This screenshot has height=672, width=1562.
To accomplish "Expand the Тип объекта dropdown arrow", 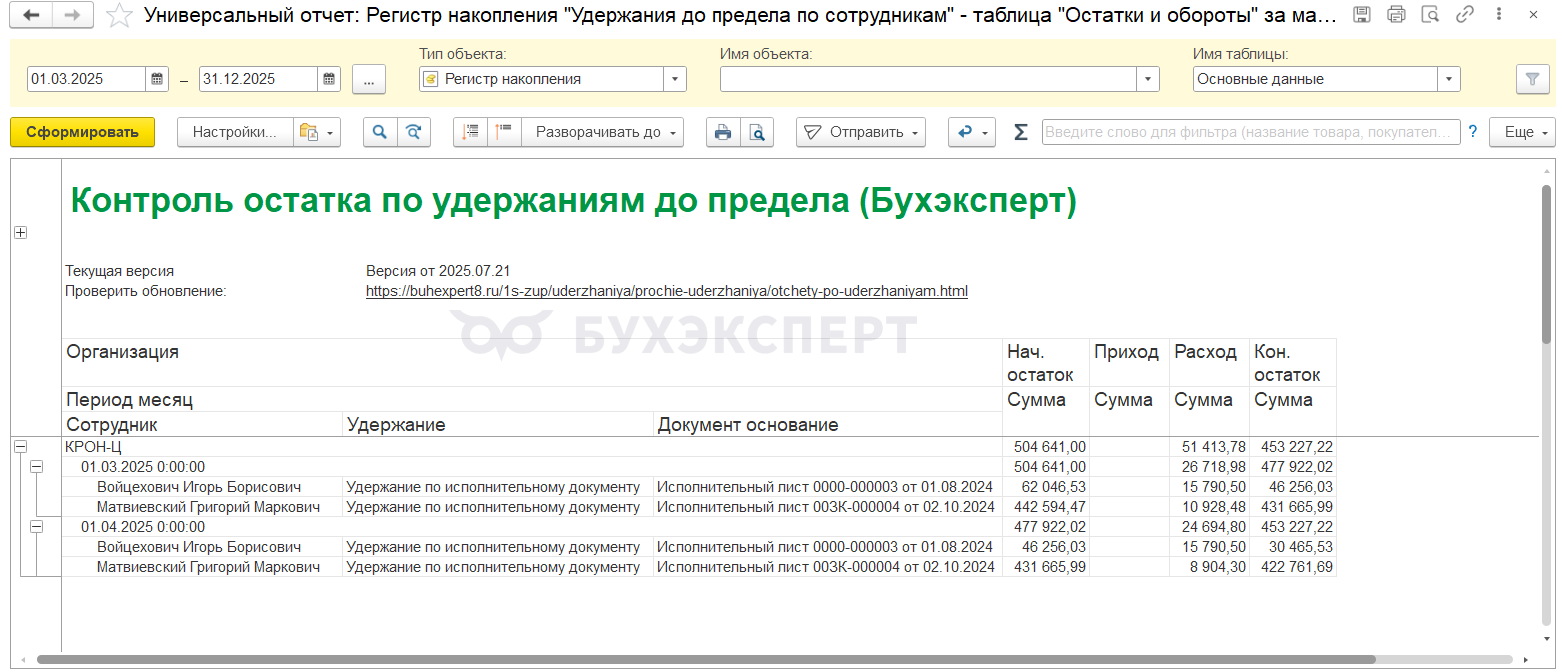I will pos(675,79).
